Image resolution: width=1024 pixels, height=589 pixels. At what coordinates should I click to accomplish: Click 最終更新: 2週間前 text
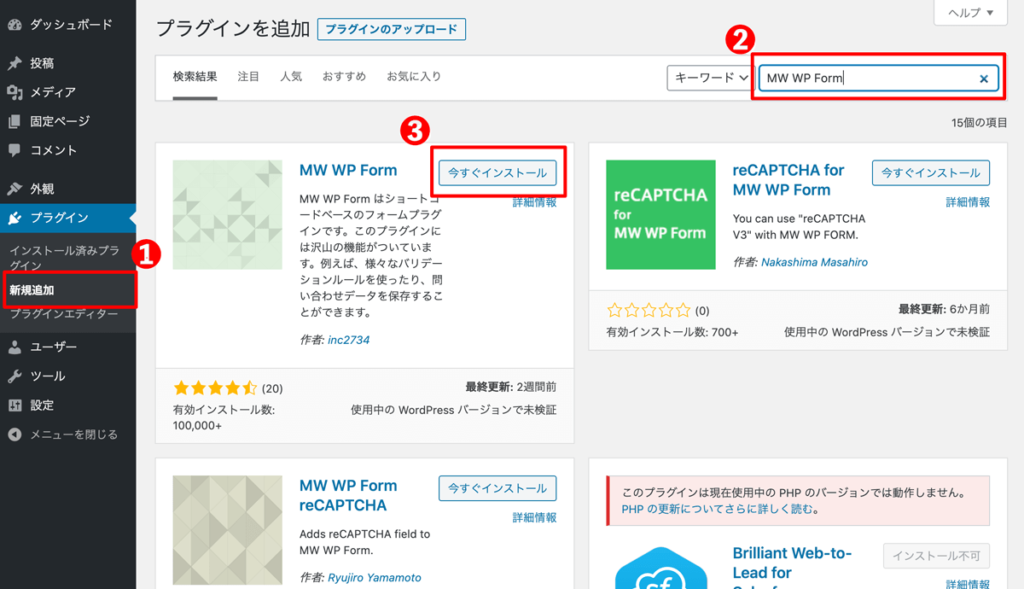pyautogui.click(x=511, y=387)
